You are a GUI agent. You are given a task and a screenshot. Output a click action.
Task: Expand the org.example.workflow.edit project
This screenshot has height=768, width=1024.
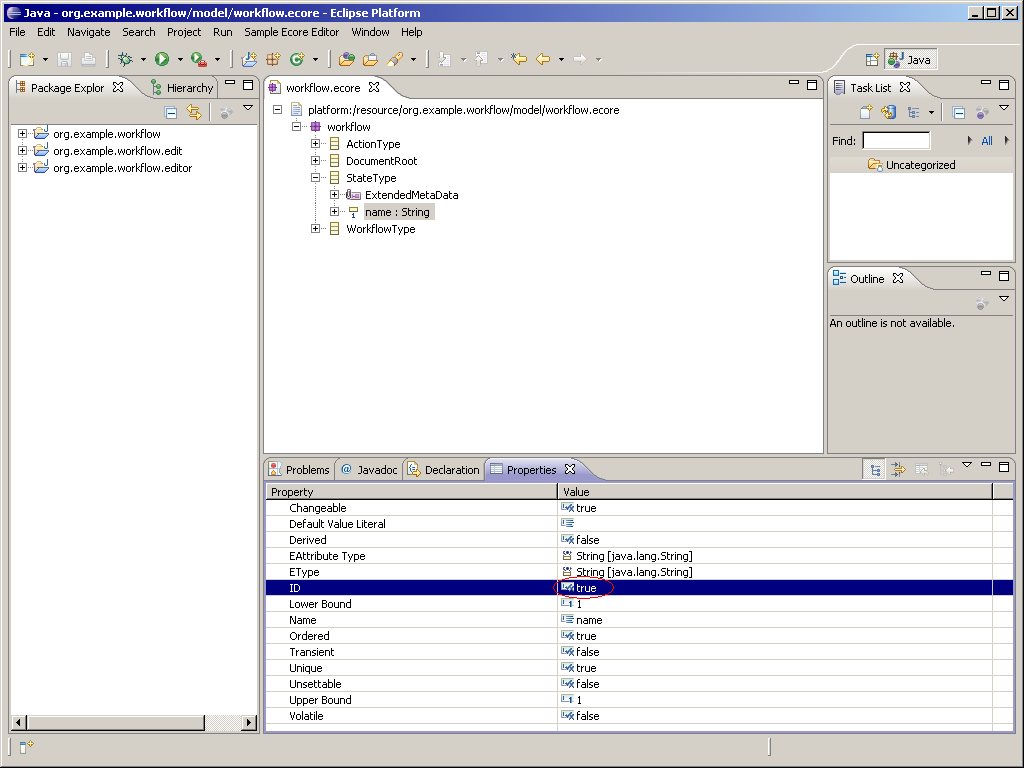pyautogui.click(x=22, y=151)
